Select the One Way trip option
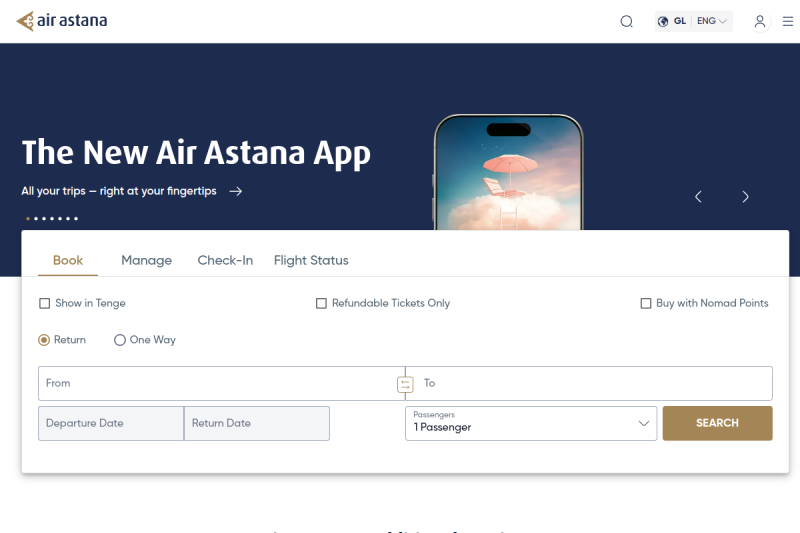This screenshot has width=800, height=533. pyautogui.click(x=119, y=340)
